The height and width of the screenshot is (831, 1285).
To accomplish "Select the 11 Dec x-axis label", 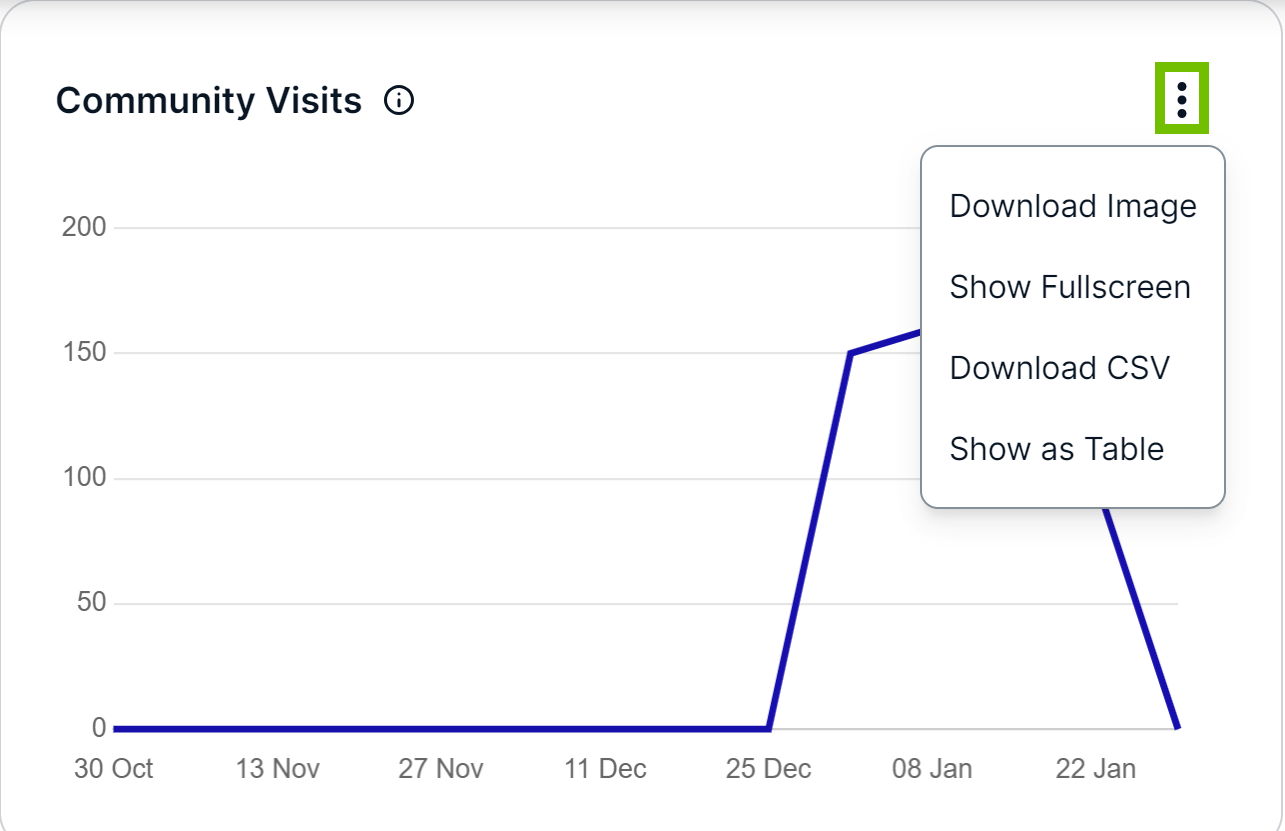I will (605, 769).
